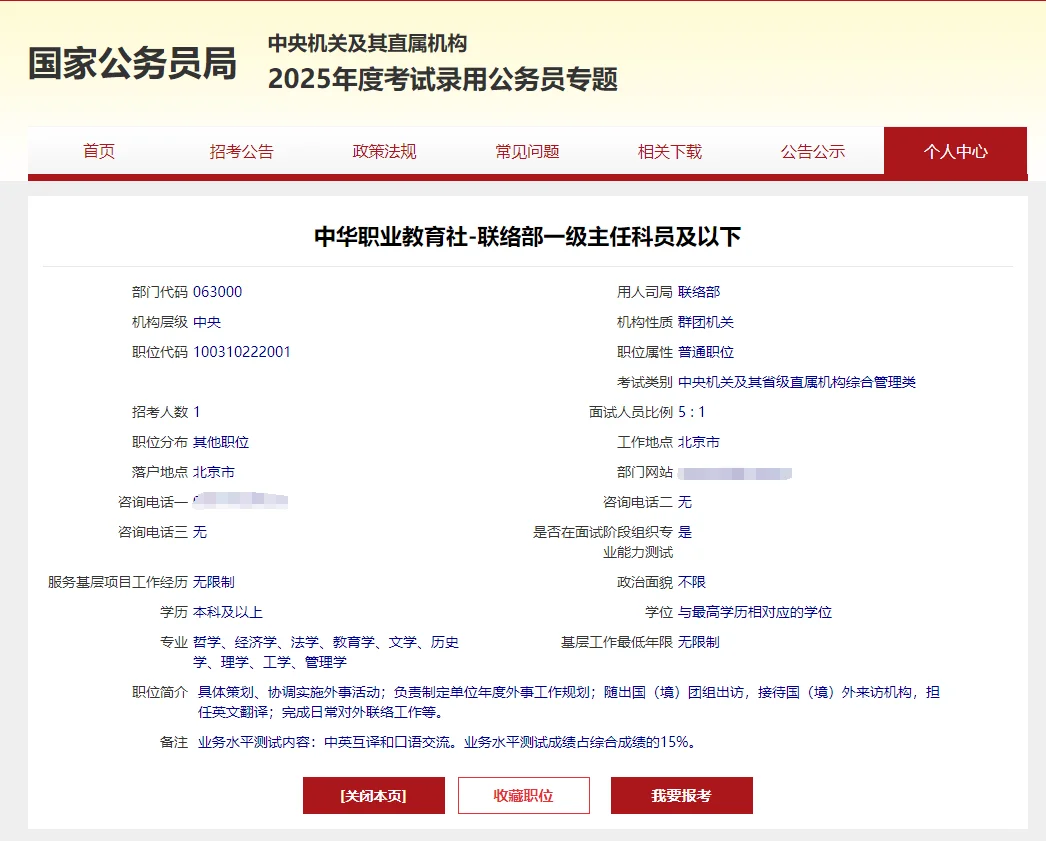1046x841 pixels.
Task: Click the blurred 咨询电话一 number
Action: point(240,500)
